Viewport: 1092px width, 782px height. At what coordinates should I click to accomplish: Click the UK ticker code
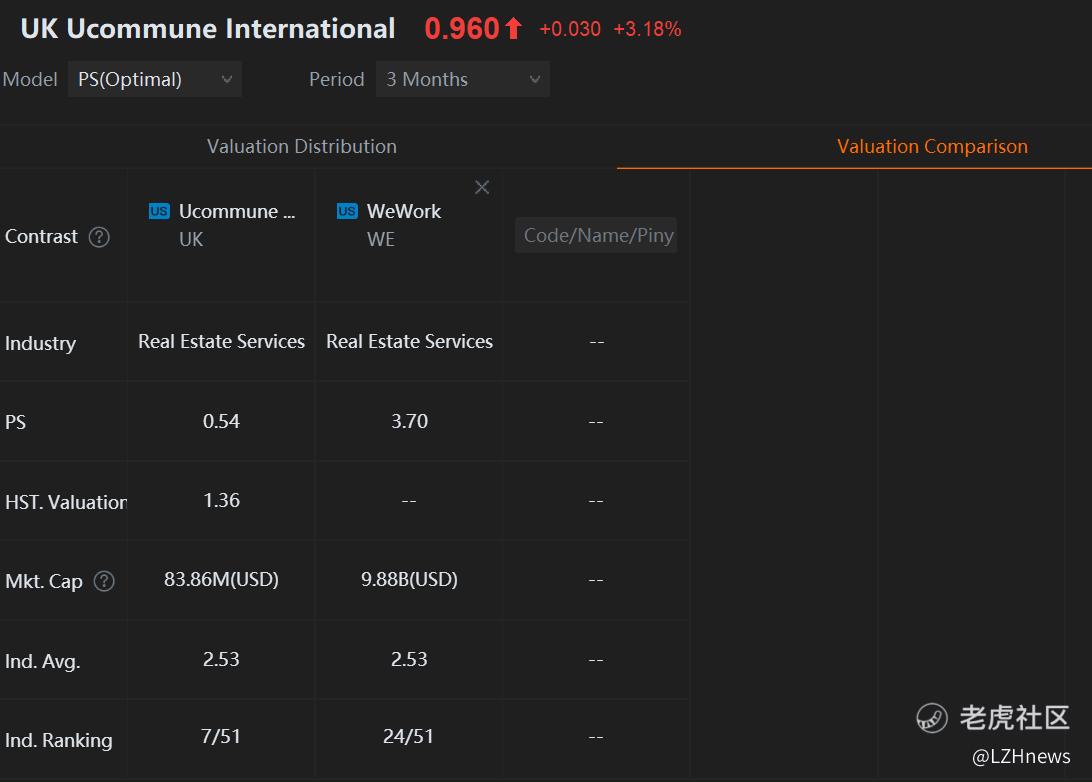click(191, 240)
